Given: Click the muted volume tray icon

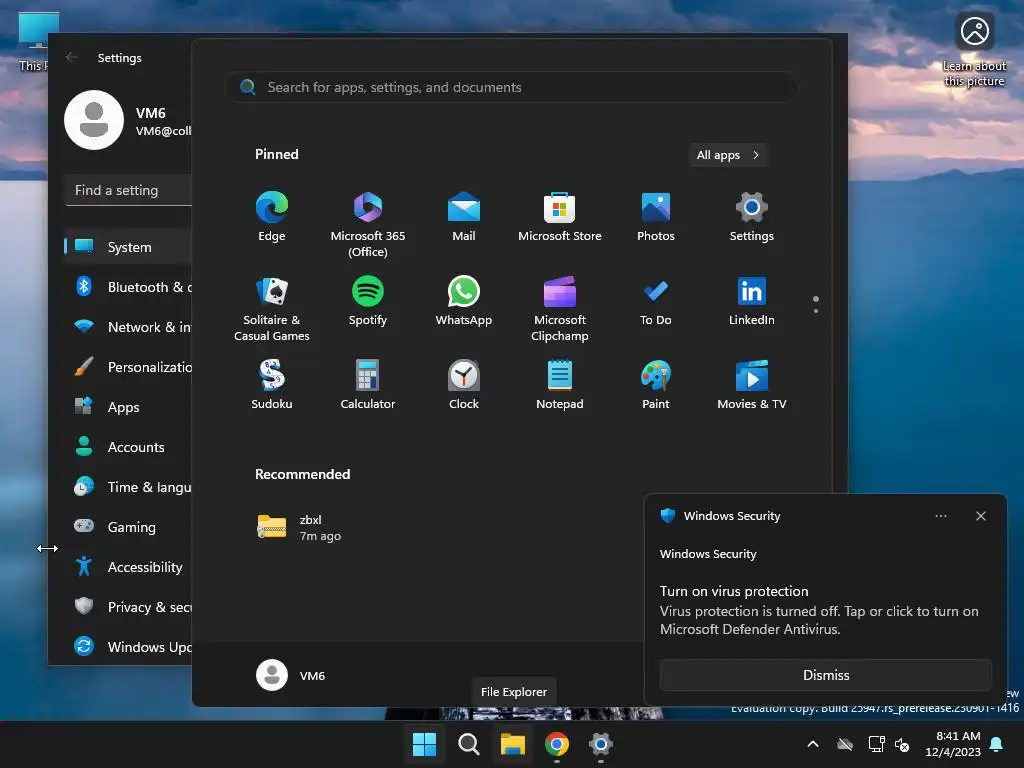Looking at the screenshot, I should point(902,744).
